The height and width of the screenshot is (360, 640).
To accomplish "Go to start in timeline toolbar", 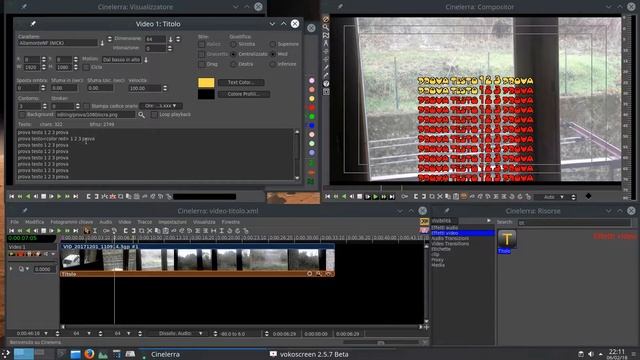I will tap(12, 231).
